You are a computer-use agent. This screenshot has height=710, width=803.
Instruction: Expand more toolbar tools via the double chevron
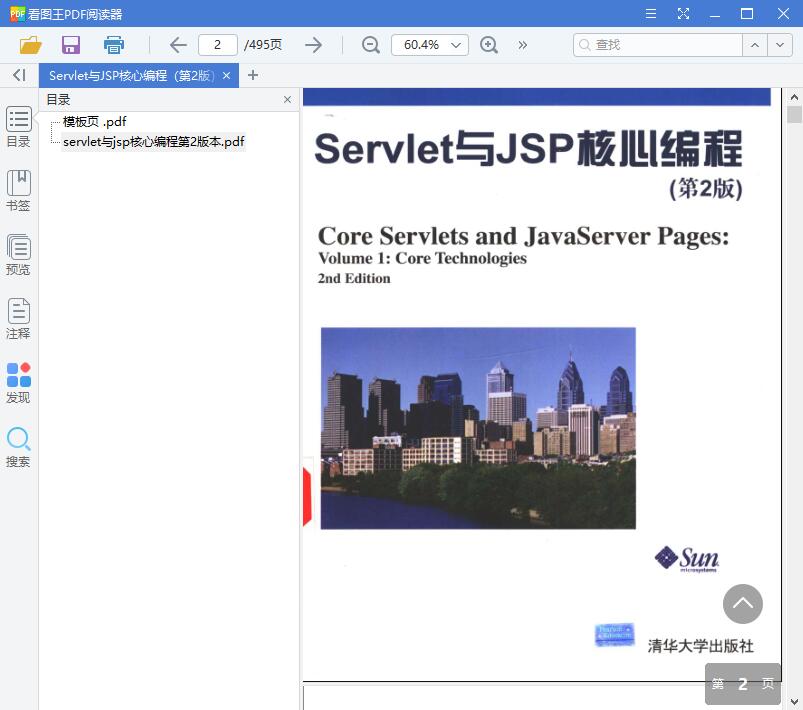(x=521, y=45)
